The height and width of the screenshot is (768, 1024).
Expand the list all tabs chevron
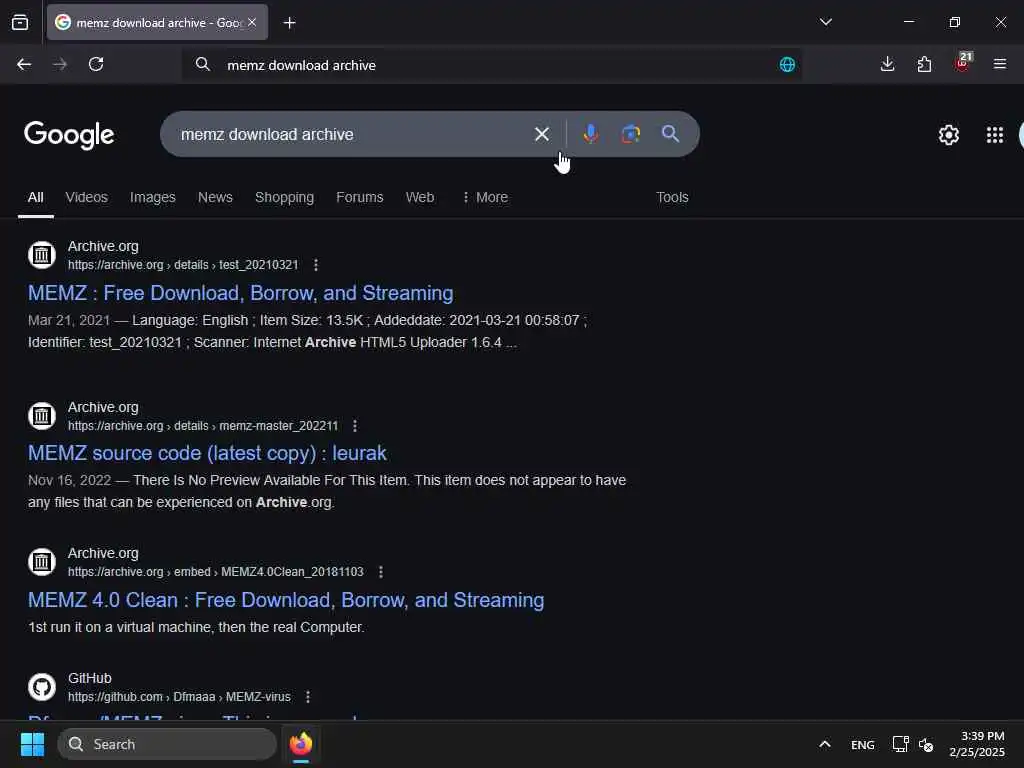825,22
